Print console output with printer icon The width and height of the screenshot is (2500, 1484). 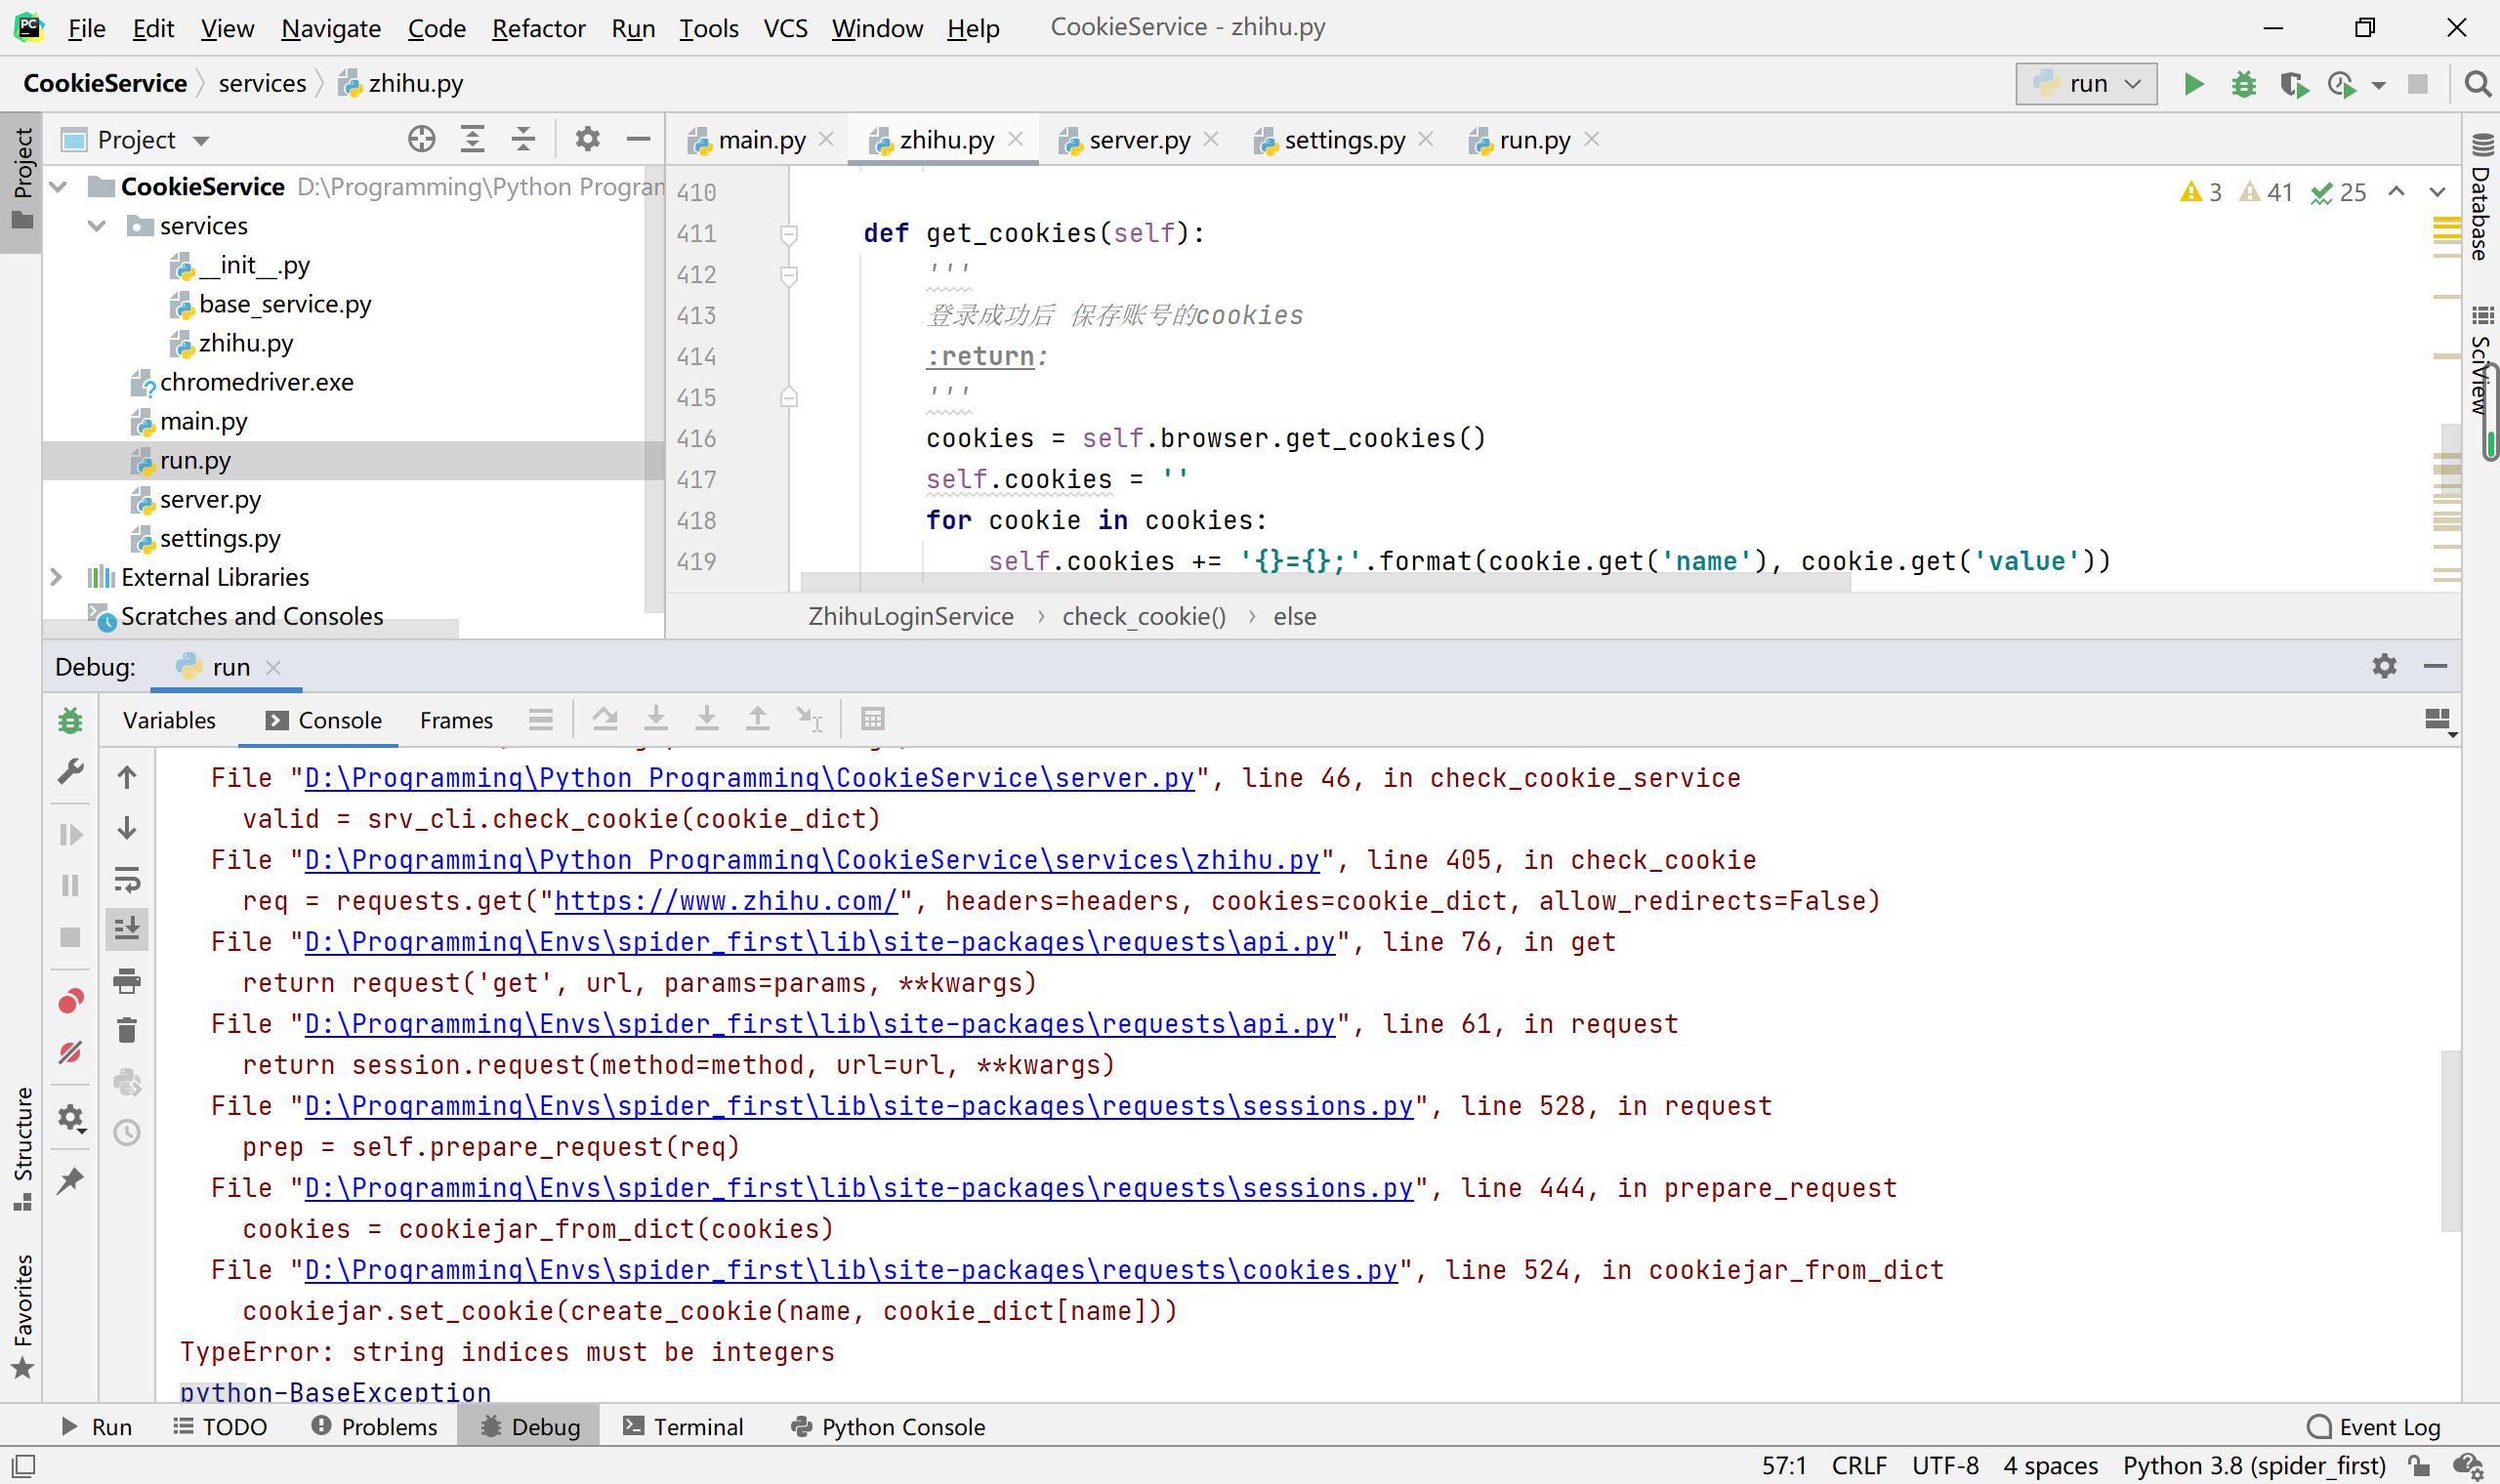tap(127, 980)
